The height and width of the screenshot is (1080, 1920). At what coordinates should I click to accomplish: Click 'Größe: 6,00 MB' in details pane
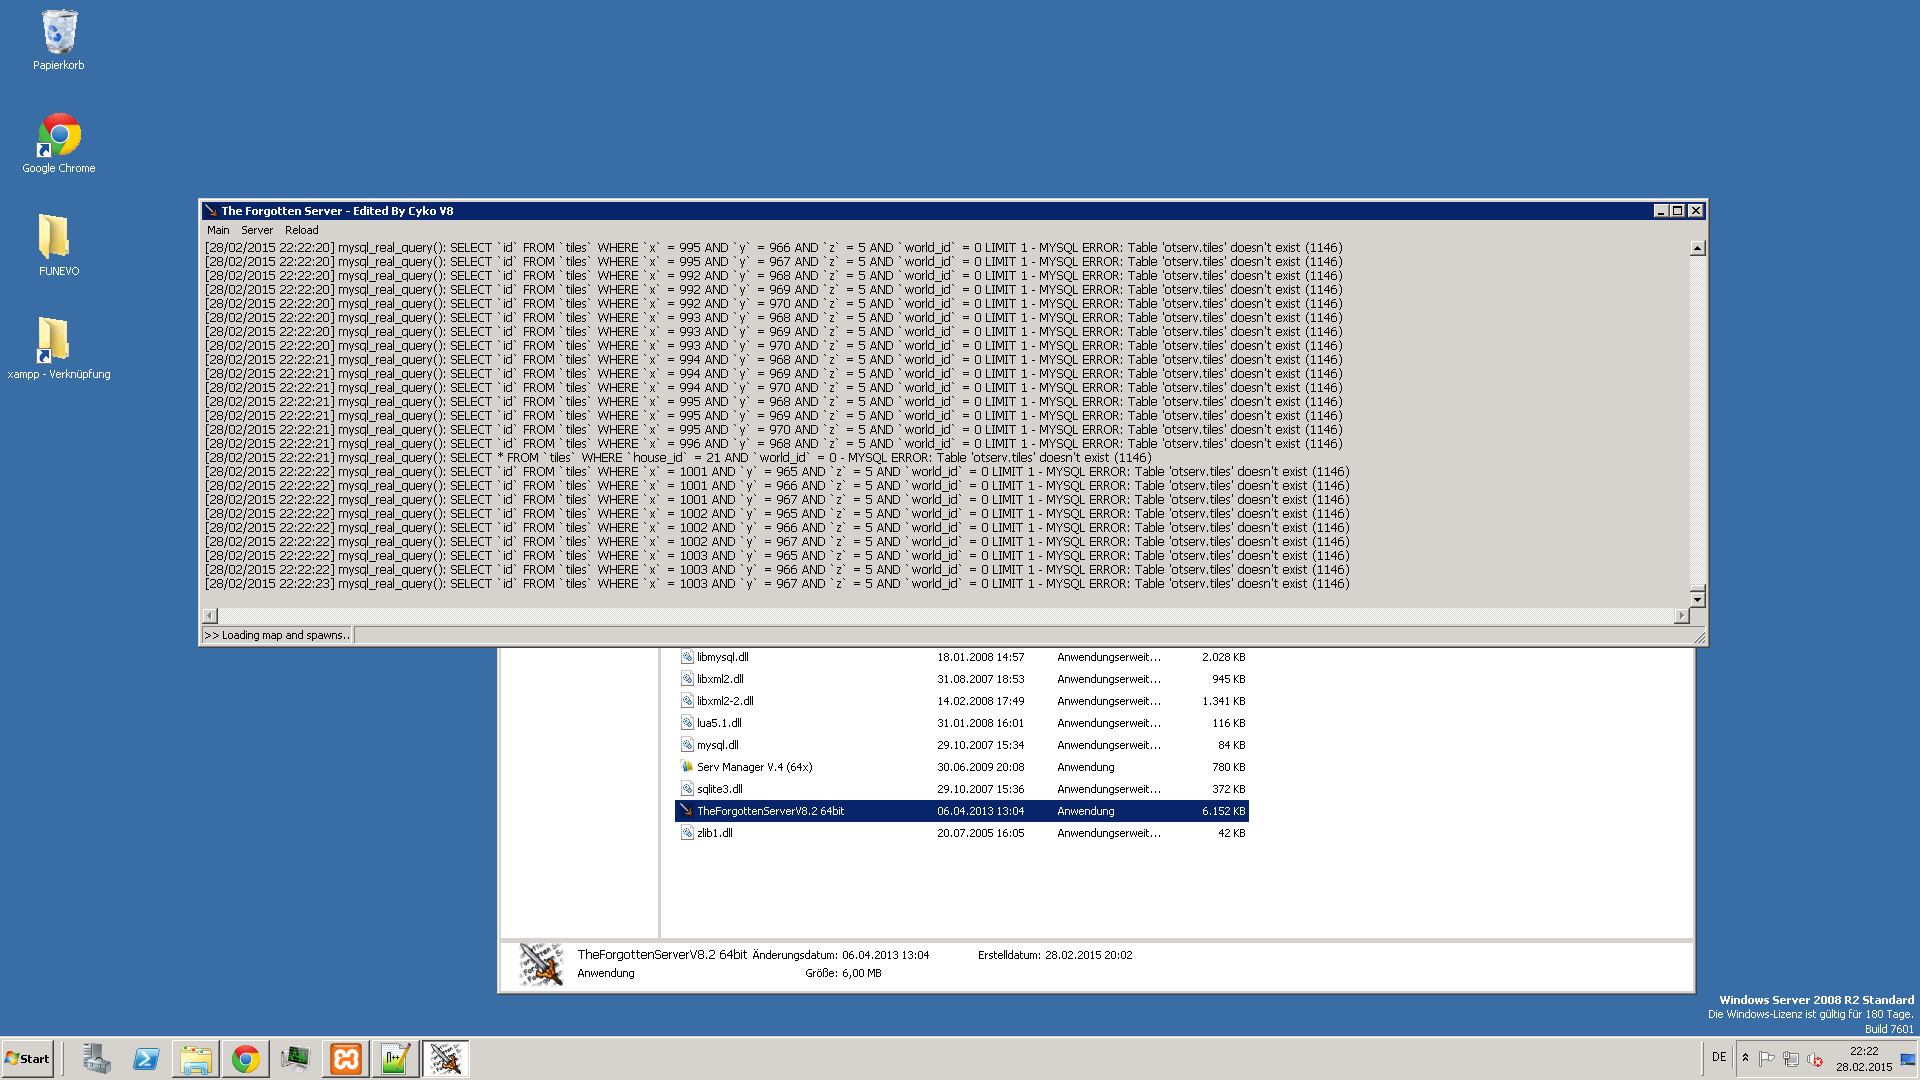[x=843, y=973]
